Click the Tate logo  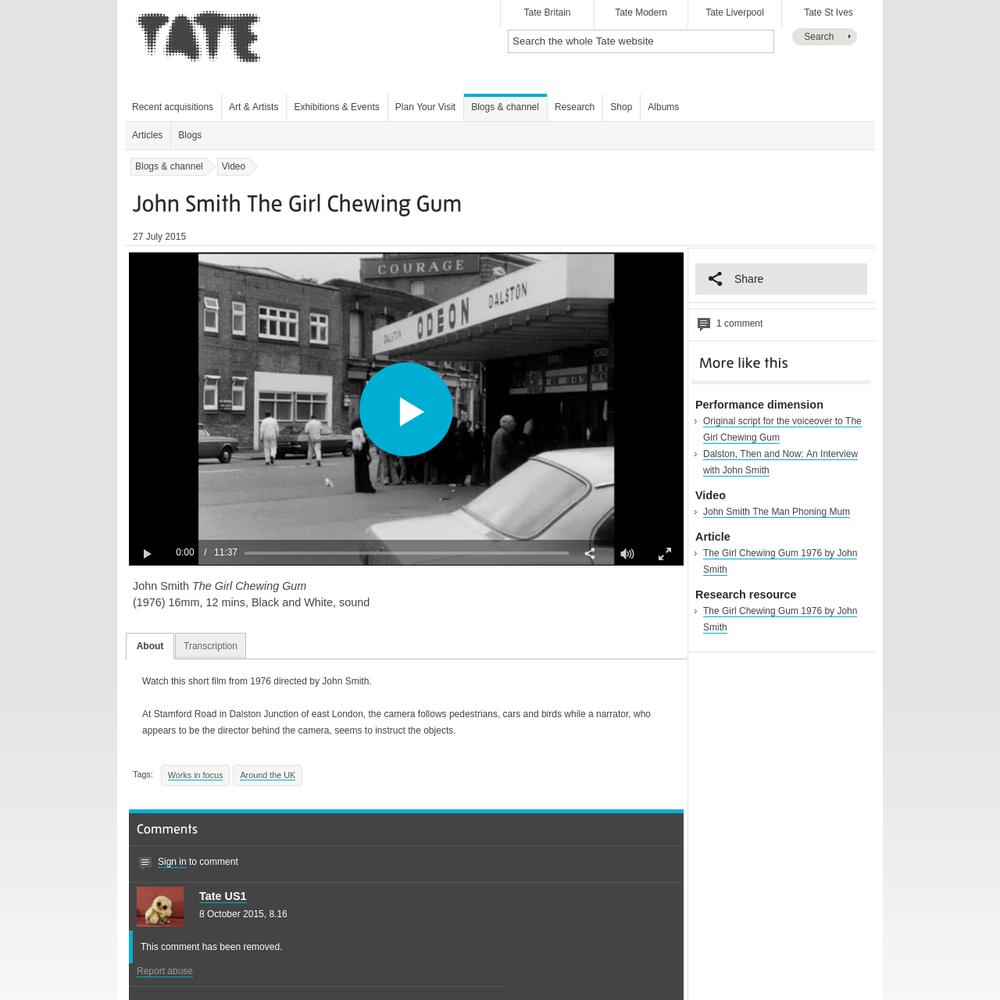(x=199, y=36)
